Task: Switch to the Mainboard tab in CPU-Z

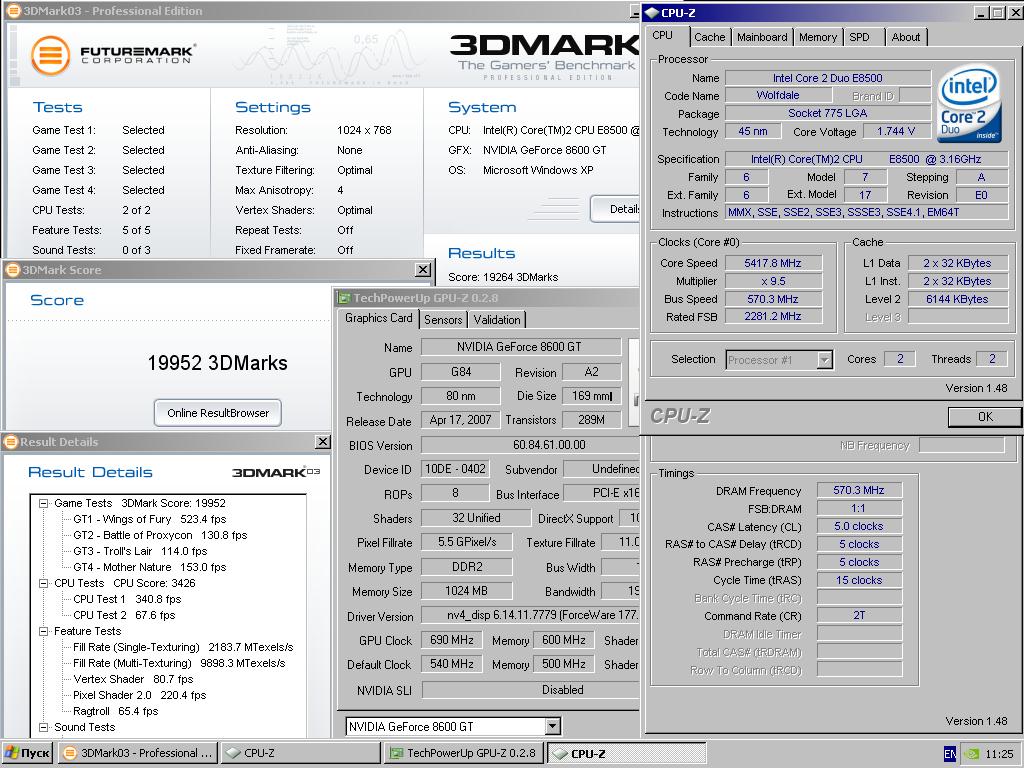Action: point(762,37)
